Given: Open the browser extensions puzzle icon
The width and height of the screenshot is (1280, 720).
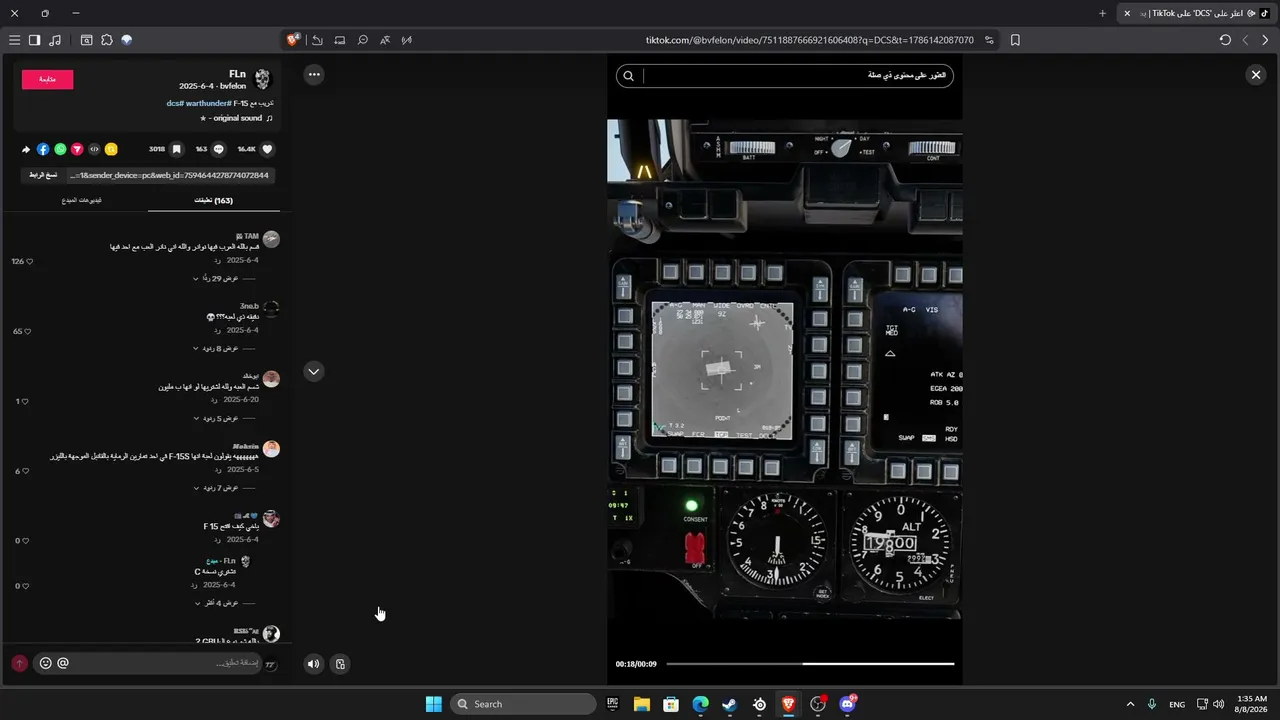Looking at the screenshot, I should (x=106, y=40).
